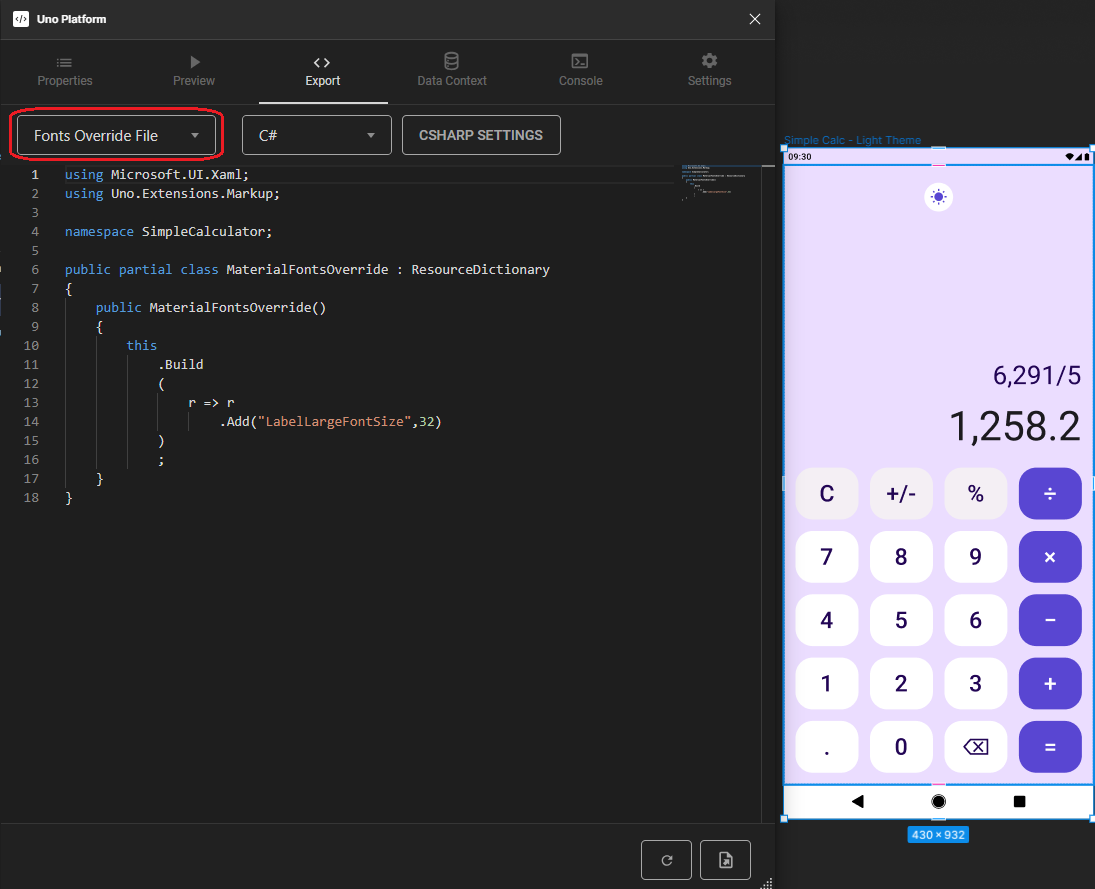
Task: Toggle the number sign with the +/- key
Action: point(901,493)
